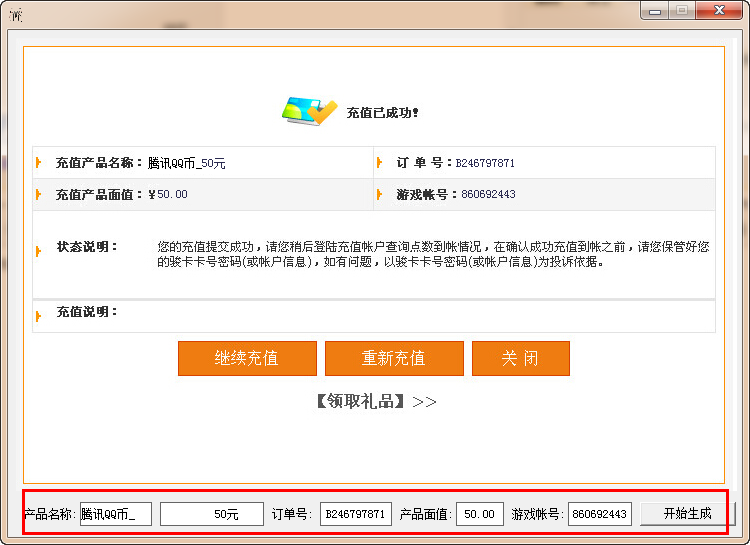Click the 状态说明 label

(x=87, y=247)
